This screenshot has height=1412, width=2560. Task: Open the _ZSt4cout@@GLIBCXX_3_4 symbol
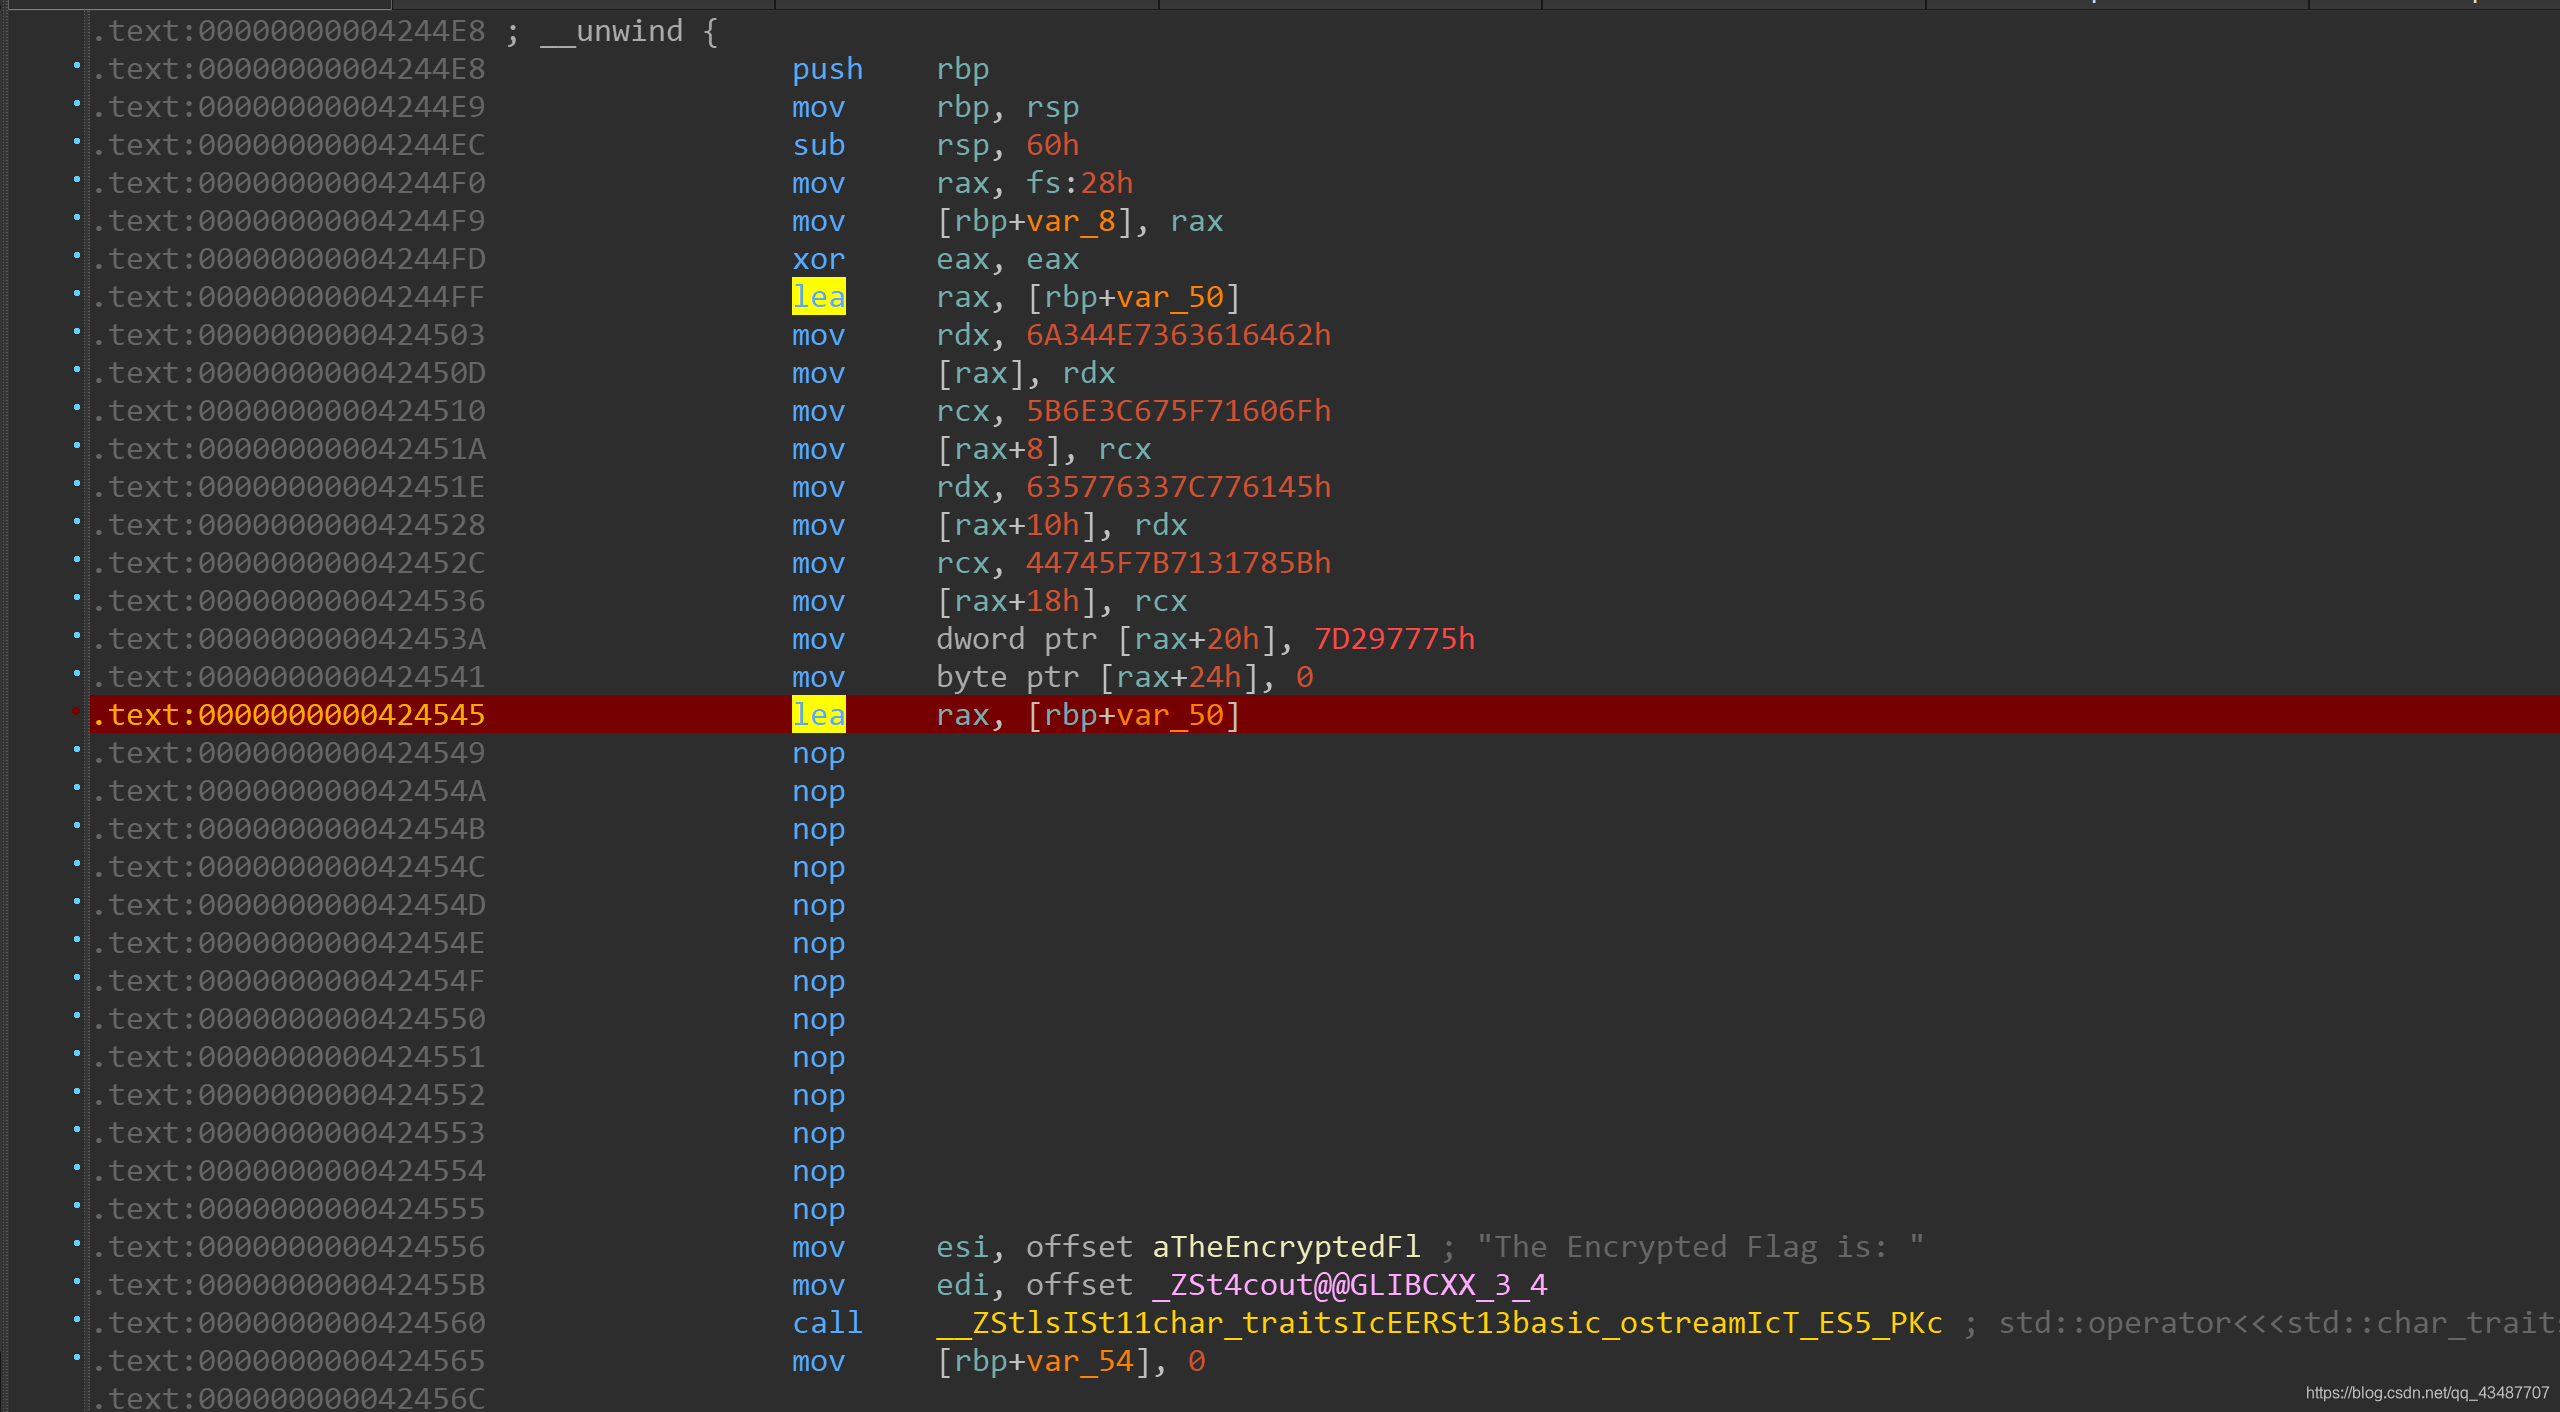click(1349, 1285)
